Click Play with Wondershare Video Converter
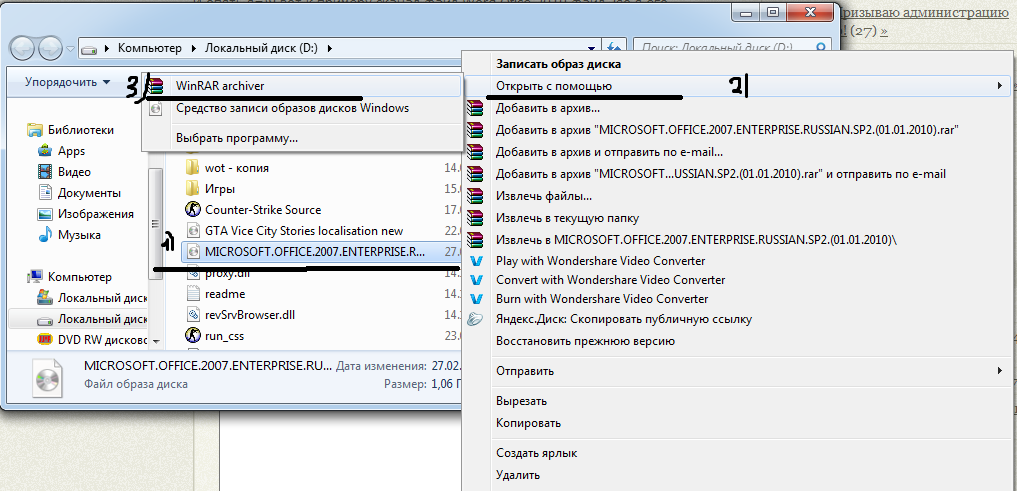This screenshot has width=1017, height=491. coord(600,261)
